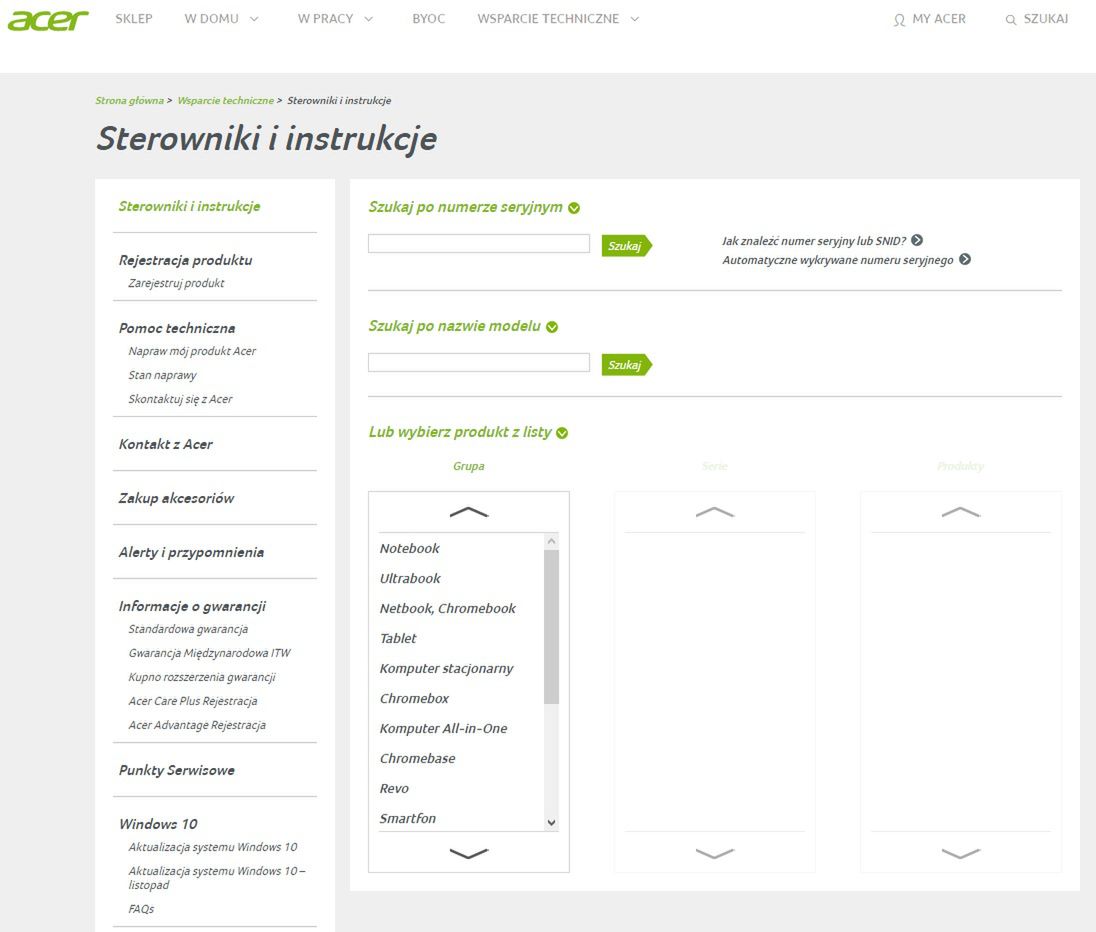Click the down chevron in Serie column
Viewport: 1096px width, 932px height.
click(715, 852)
